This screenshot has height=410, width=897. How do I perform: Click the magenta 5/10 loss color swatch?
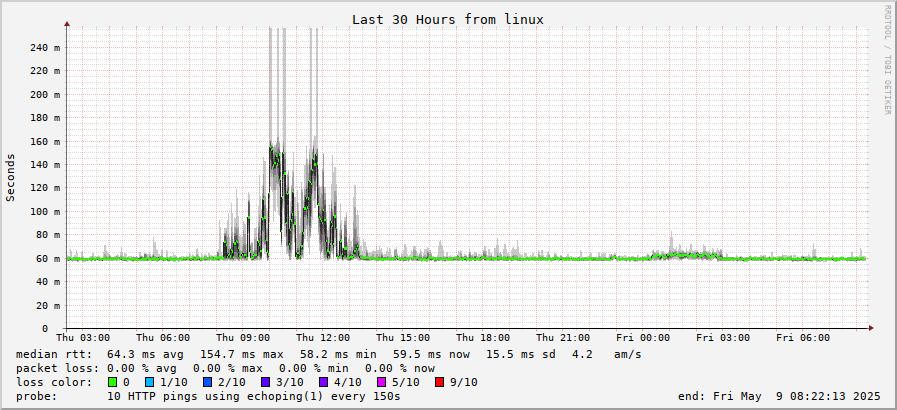coord(383,382)
